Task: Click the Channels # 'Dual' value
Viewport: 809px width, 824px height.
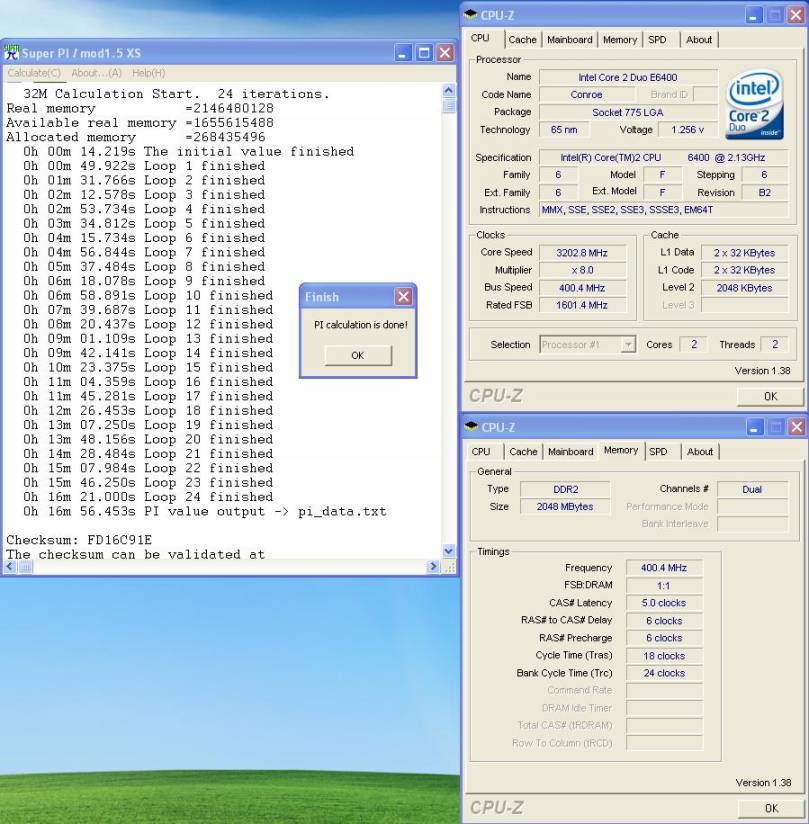Action: click(752, 489)
